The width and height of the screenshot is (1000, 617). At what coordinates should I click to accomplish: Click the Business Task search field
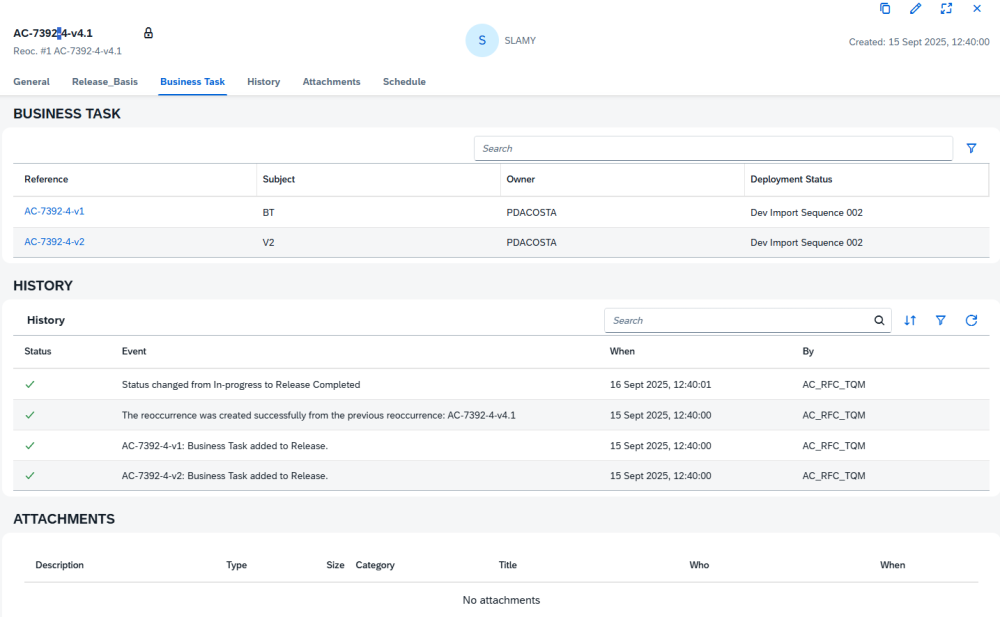[x=712, y=149]
